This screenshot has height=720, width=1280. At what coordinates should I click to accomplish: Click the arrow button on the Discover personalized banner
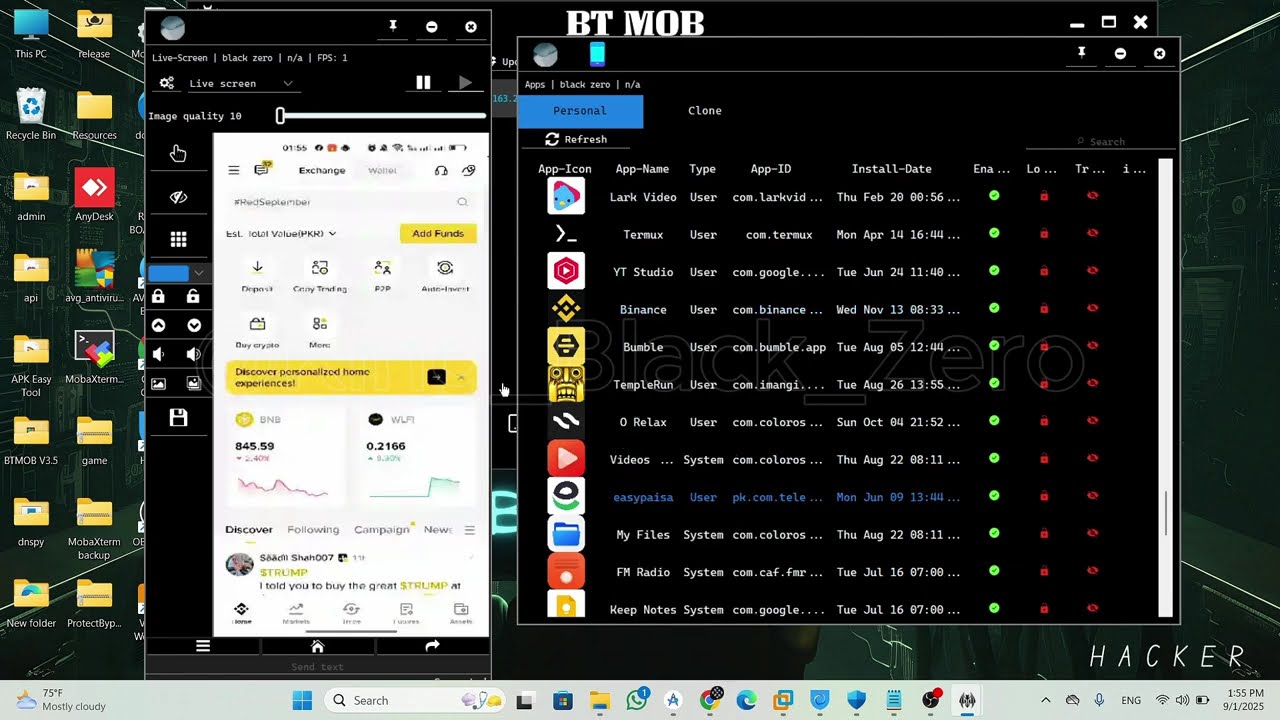click(436, 377)
